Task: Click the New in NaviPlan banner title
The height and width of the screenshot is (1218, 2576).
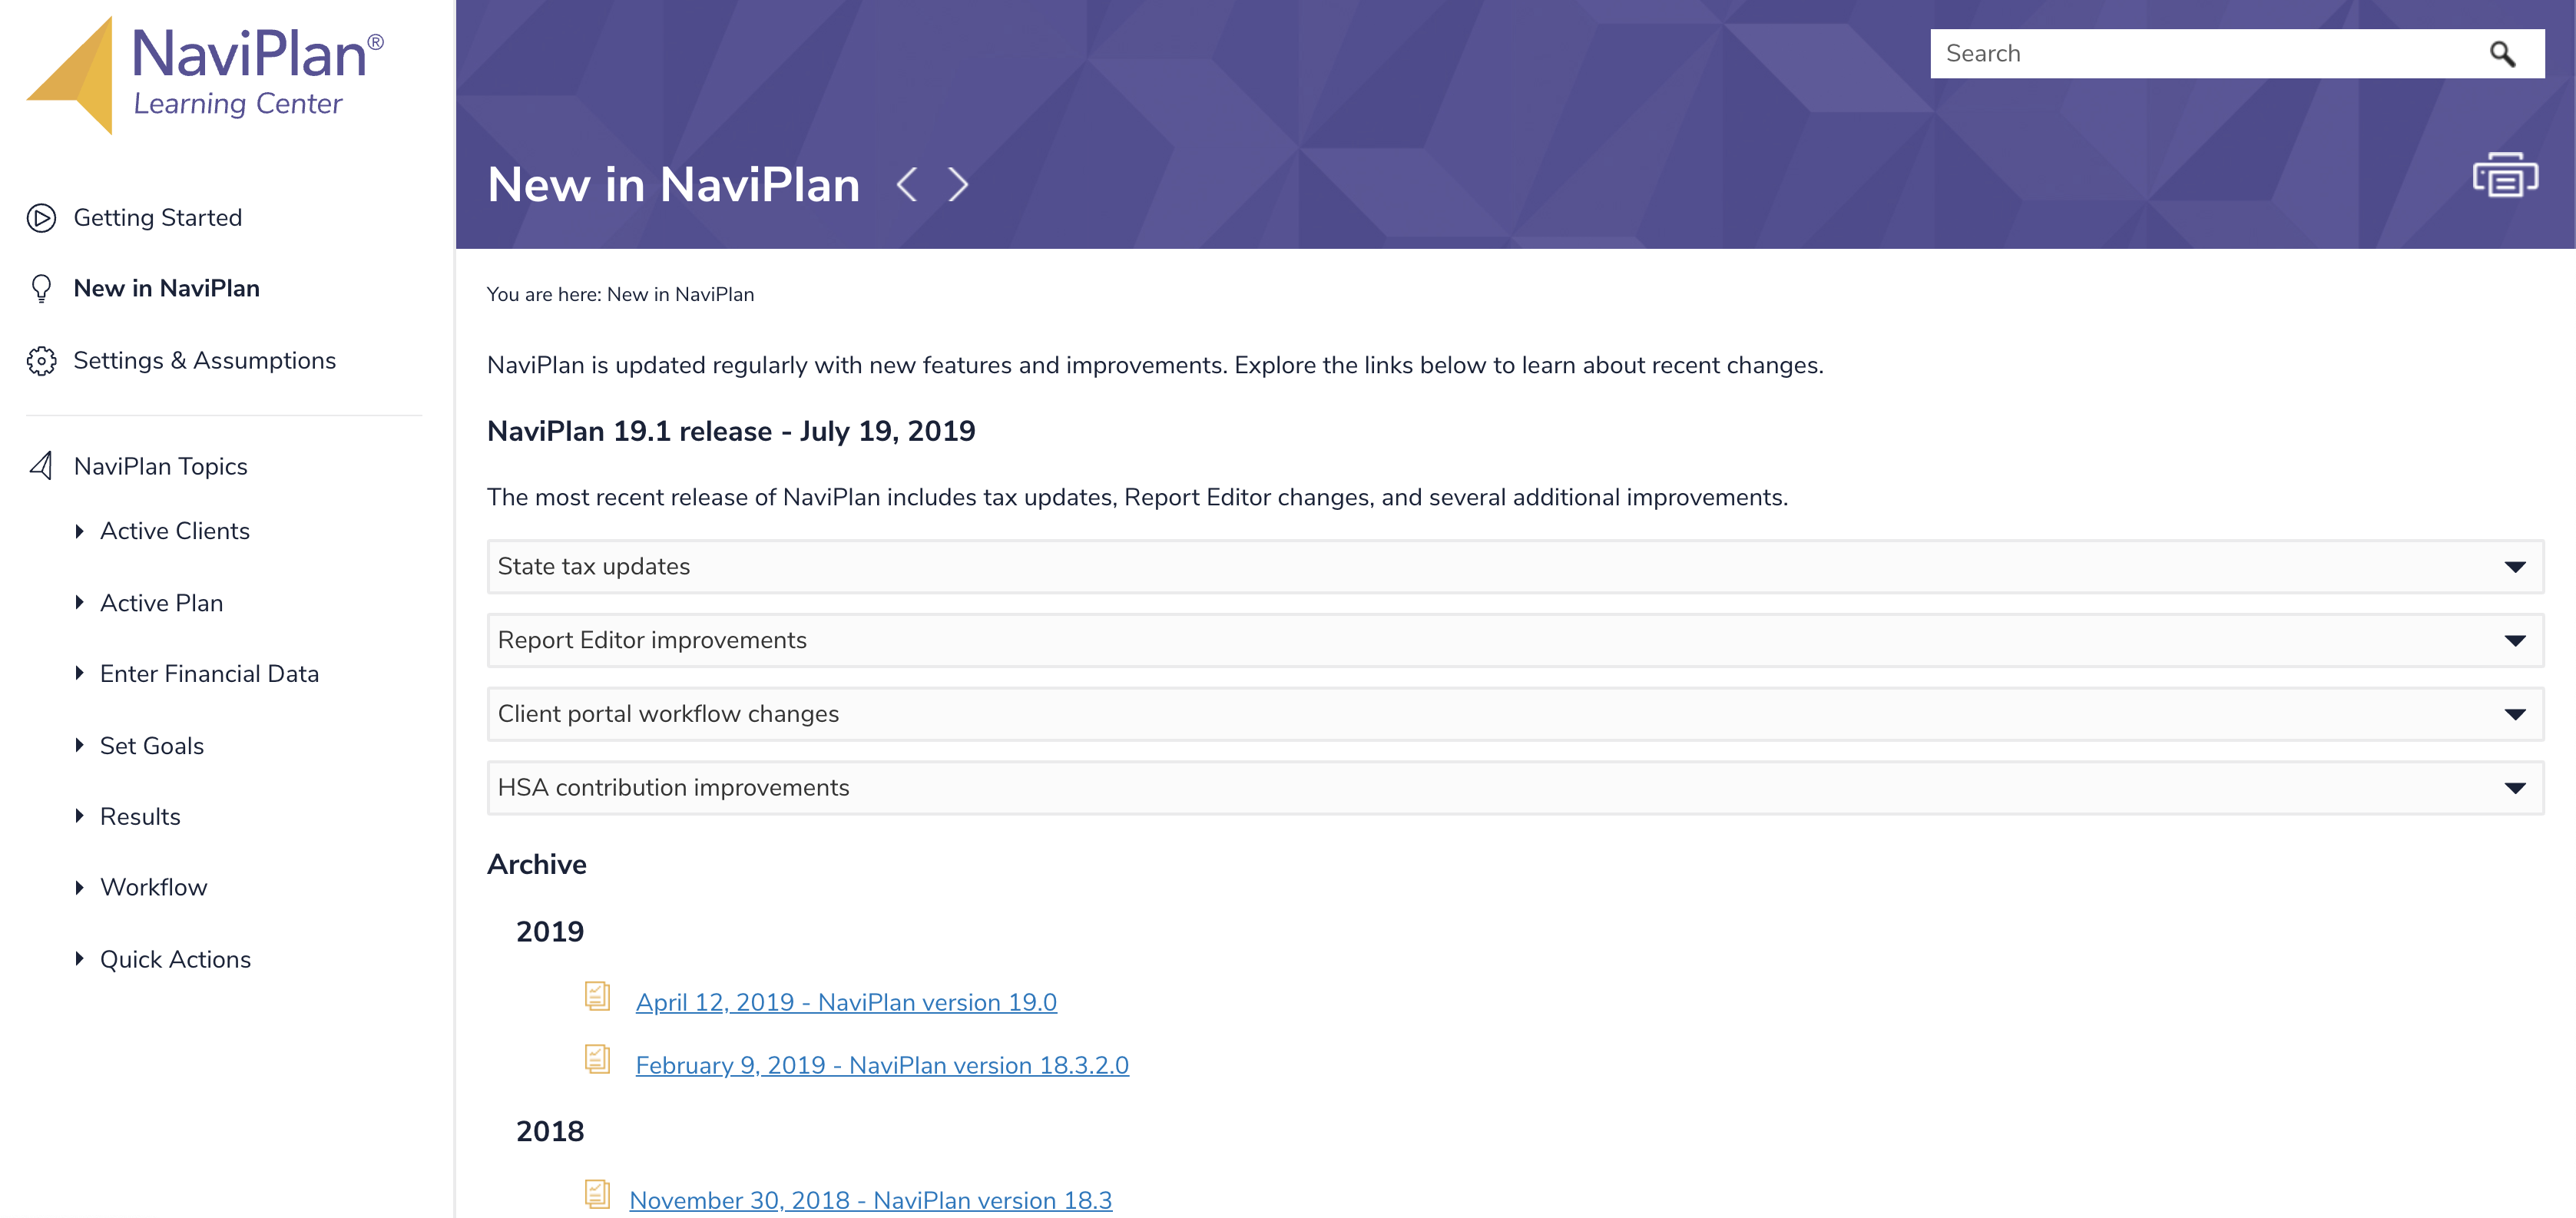Action: point(674,185)
